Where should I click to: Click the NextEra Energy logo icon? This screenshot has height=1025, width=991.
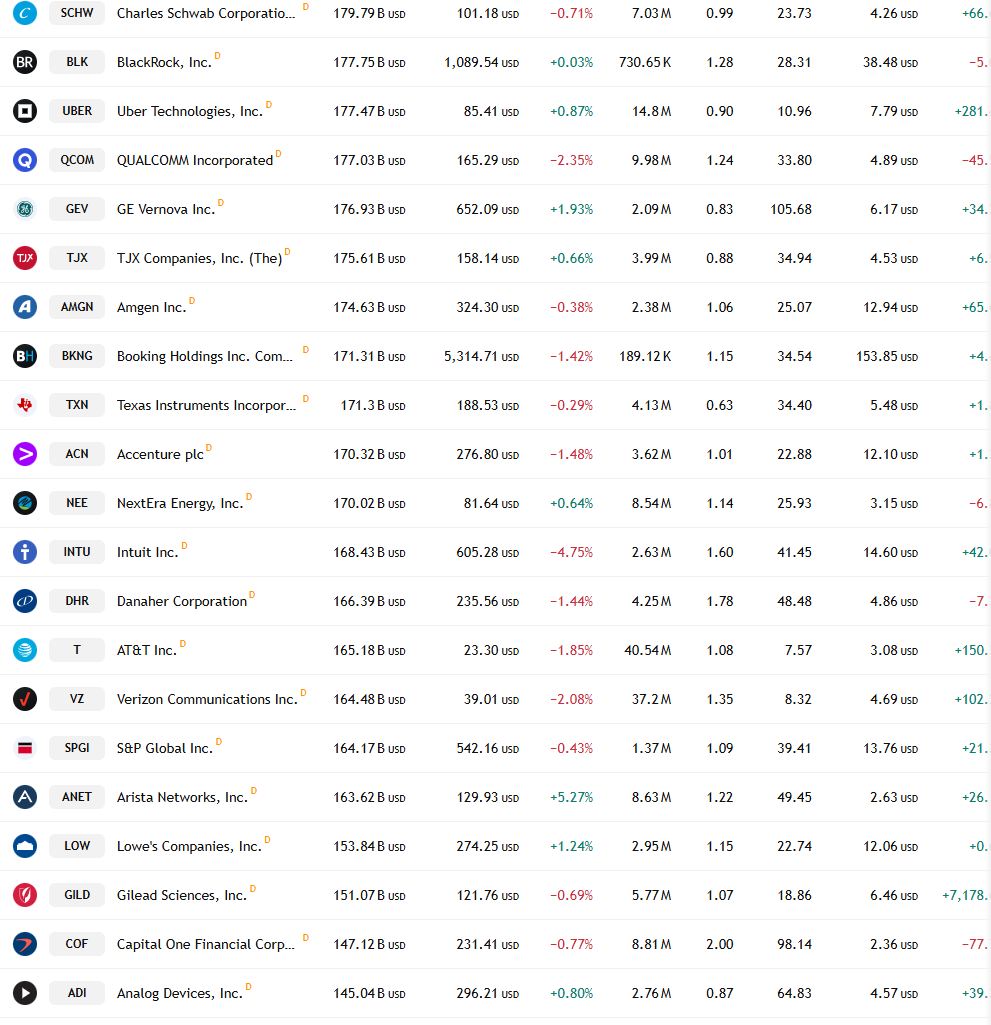(x=25, y=503)
